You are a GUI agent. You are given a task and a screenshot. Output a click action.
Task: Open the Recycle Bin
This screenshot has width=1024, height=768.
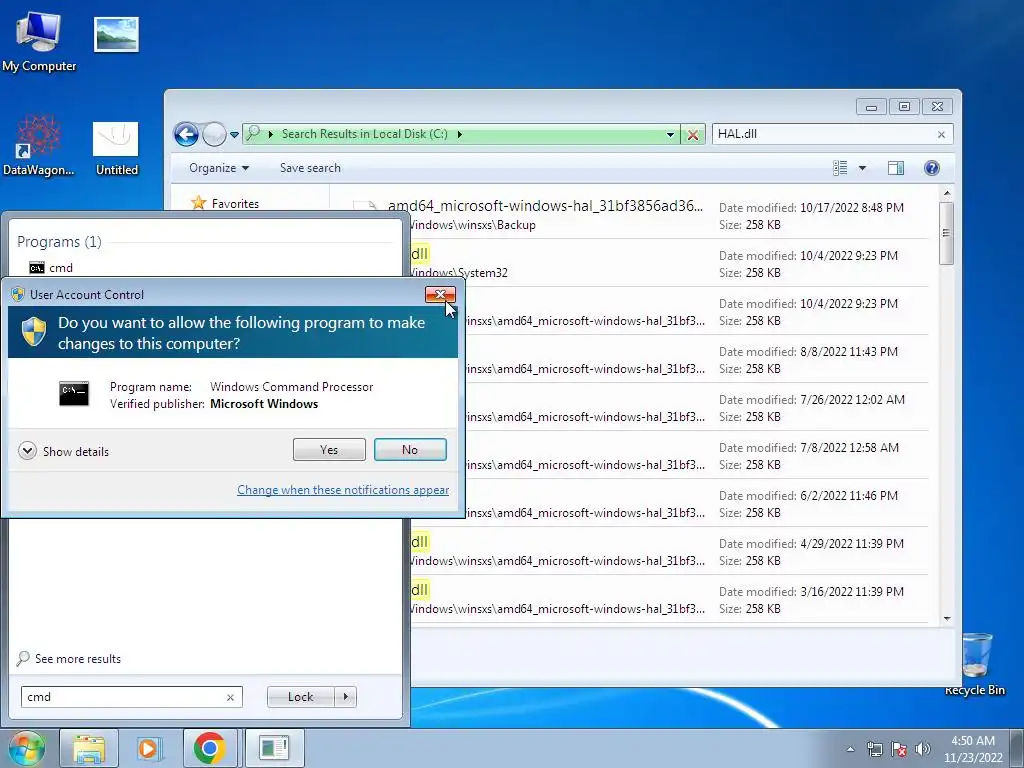pos(976,664)
